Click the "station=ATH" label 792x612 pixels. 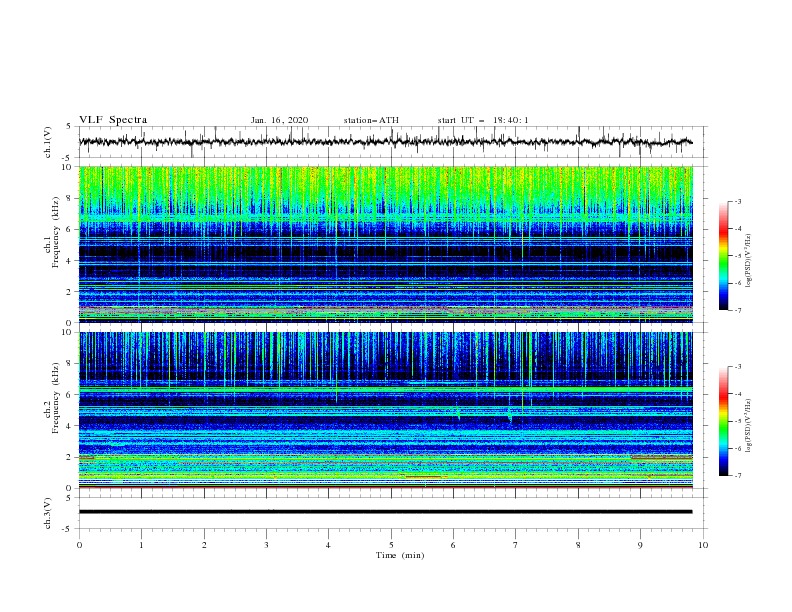coord(371,120)
